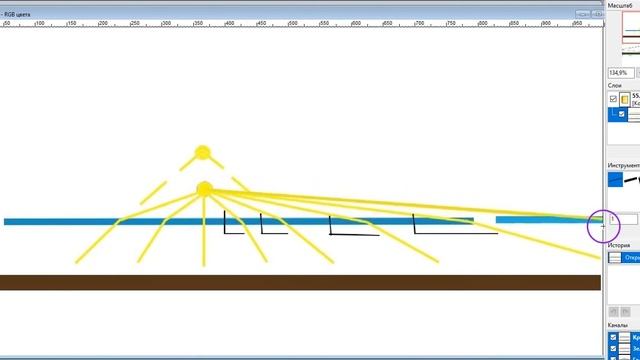Edit the 134,9% zoom field
This screenshot has width=640, height=360.
tap(621, 73)
